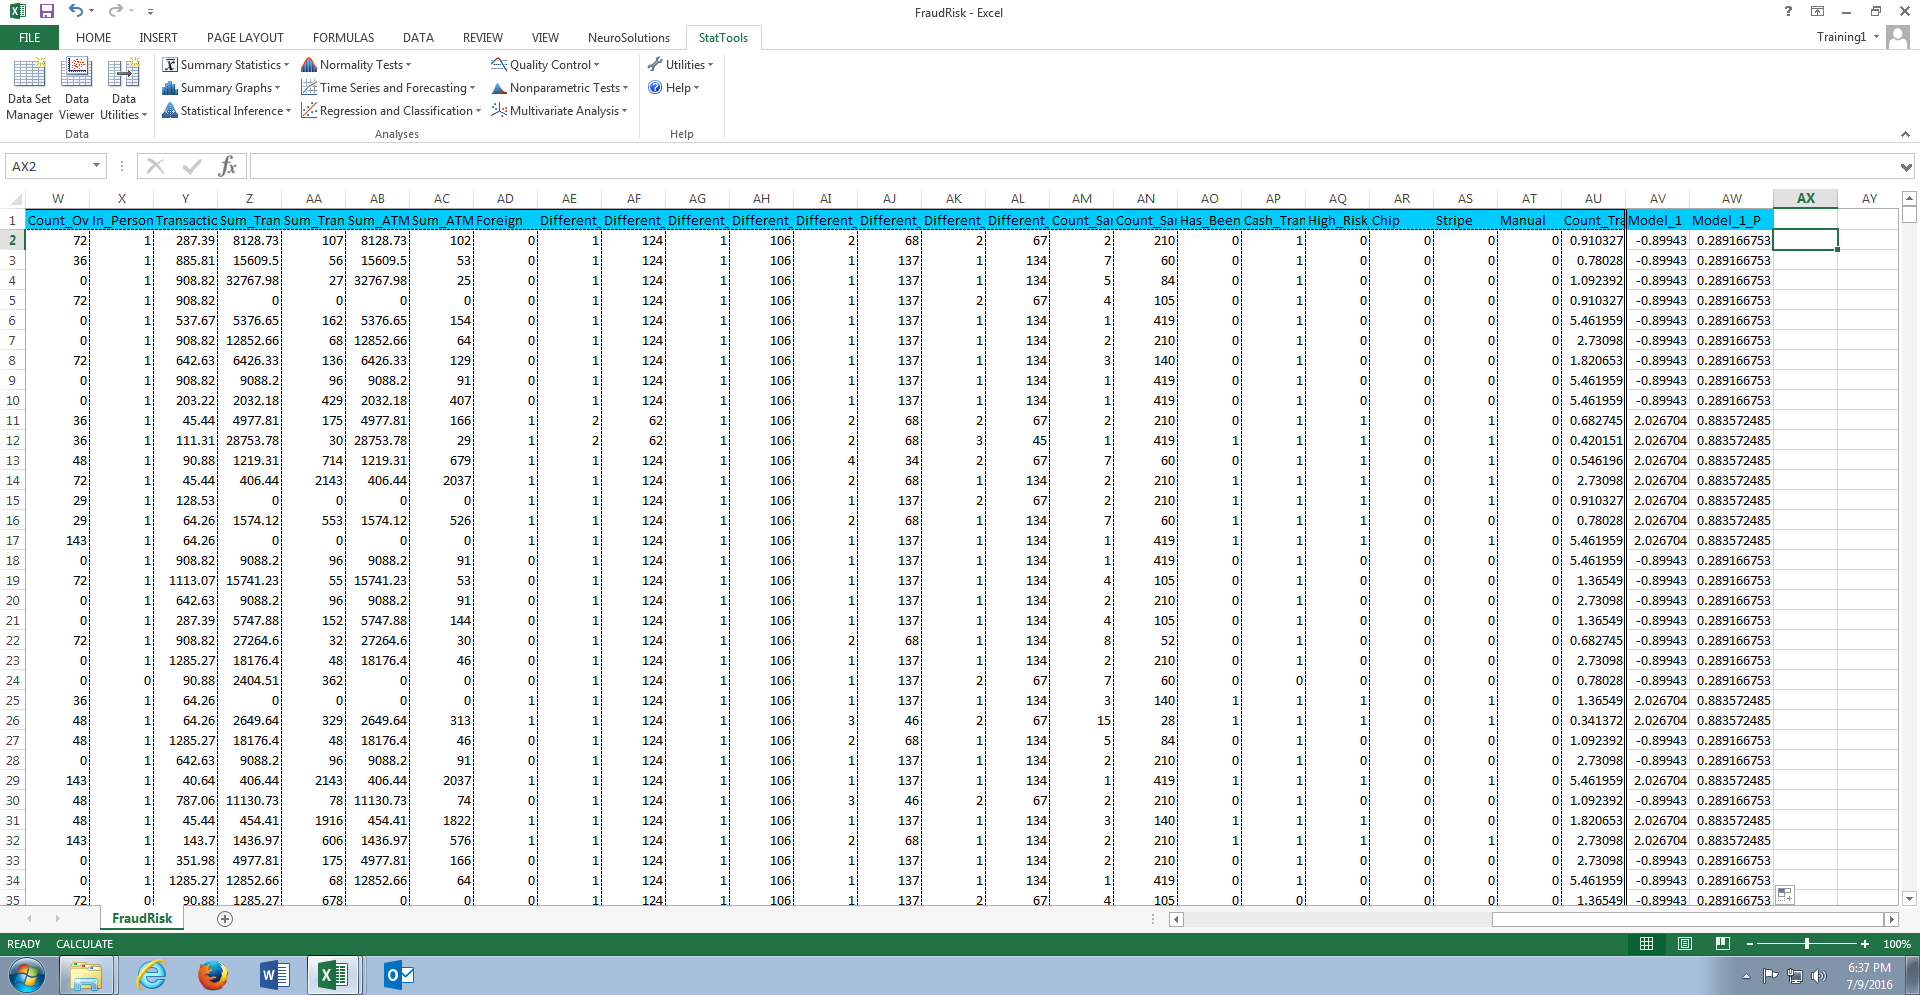Click the Undo arrow
The height and width of the screenshot is (995, 1920).
pos(76,11)
